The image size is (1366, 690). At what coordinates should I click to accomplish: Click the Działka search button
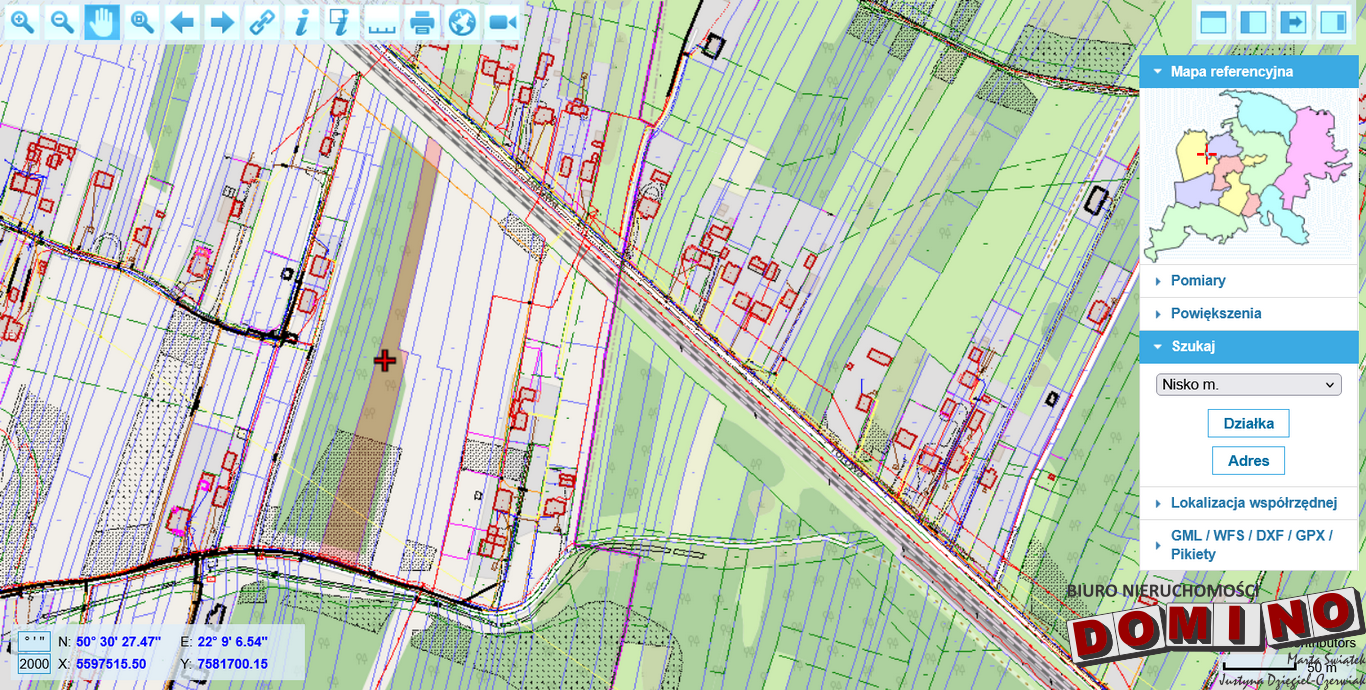click(1248, 423)
